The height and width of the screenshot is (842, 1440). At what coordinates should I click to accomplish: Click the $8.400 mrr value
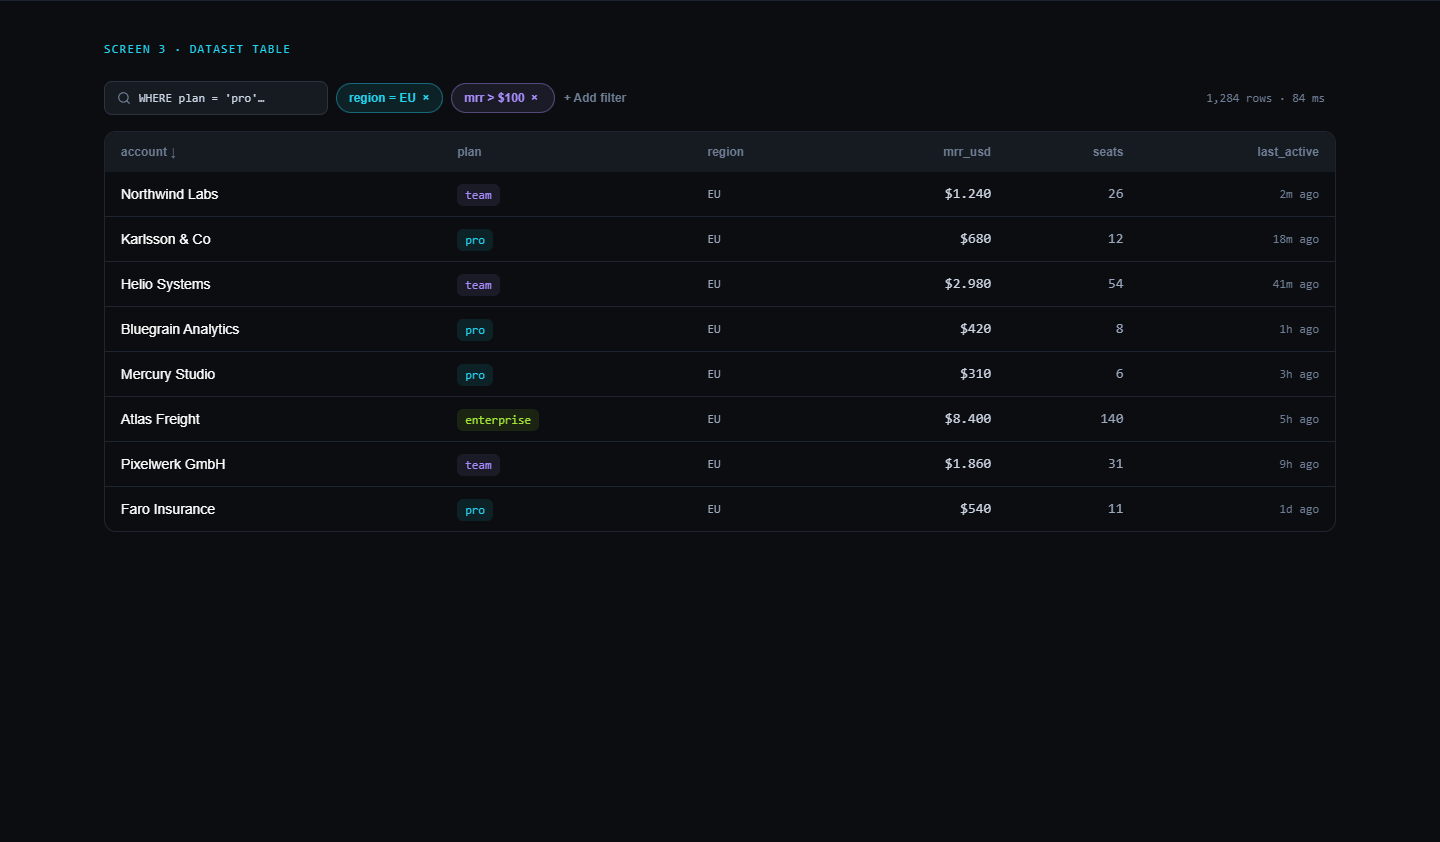[x=967, y=419]
